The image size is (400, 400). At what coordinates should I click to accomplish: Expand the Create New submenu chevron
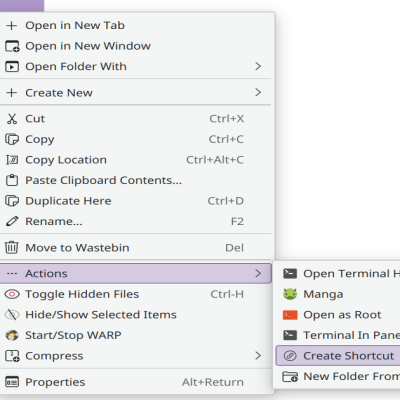(258, 92)
